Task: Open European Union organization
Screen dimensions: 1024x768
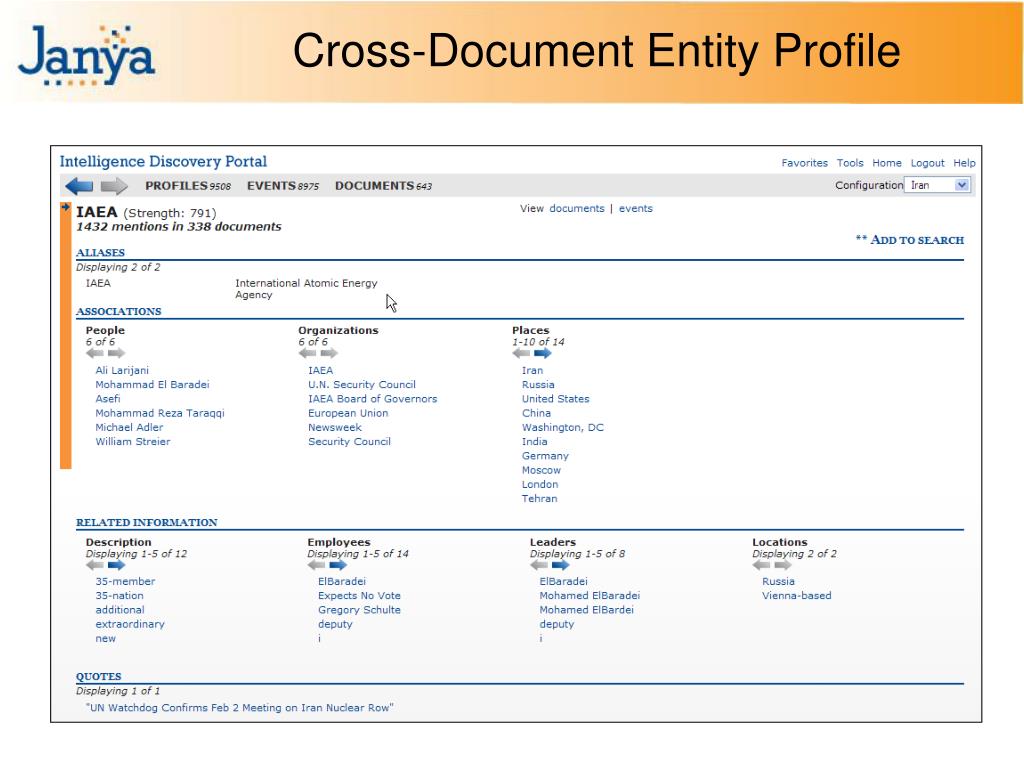Action: [348, 413]
